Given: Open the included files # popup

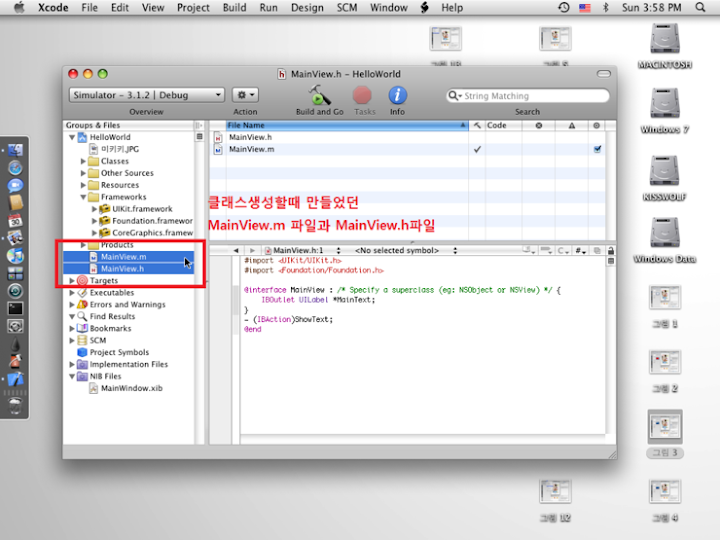Looking at the screenshot, I should (581, 251).
